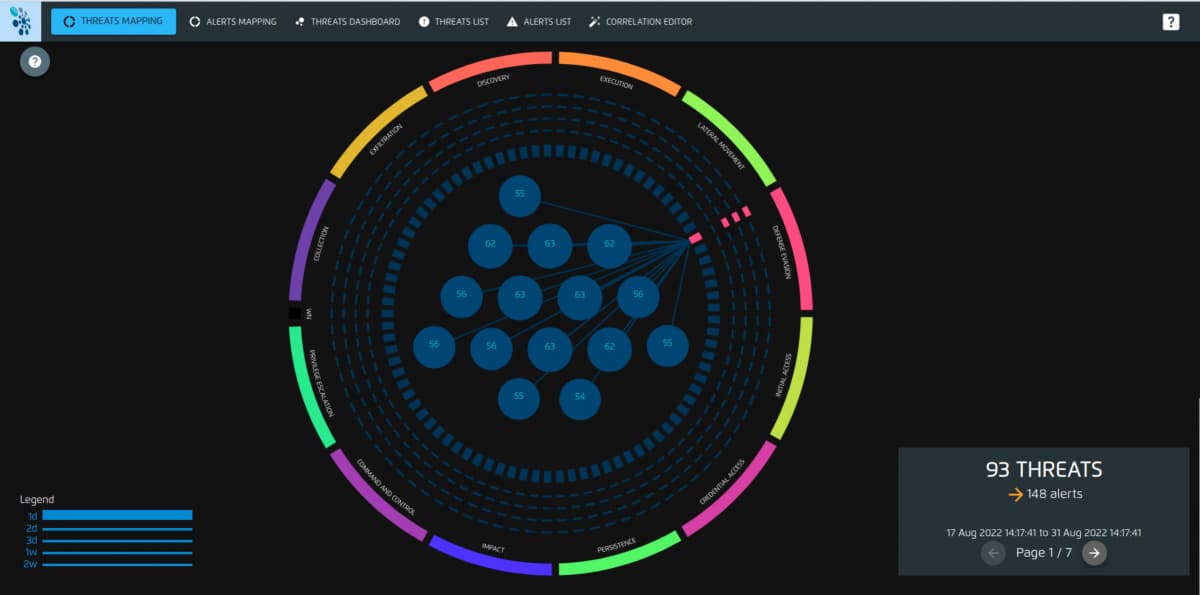Click the square help icon at top right

[1171, 22]
